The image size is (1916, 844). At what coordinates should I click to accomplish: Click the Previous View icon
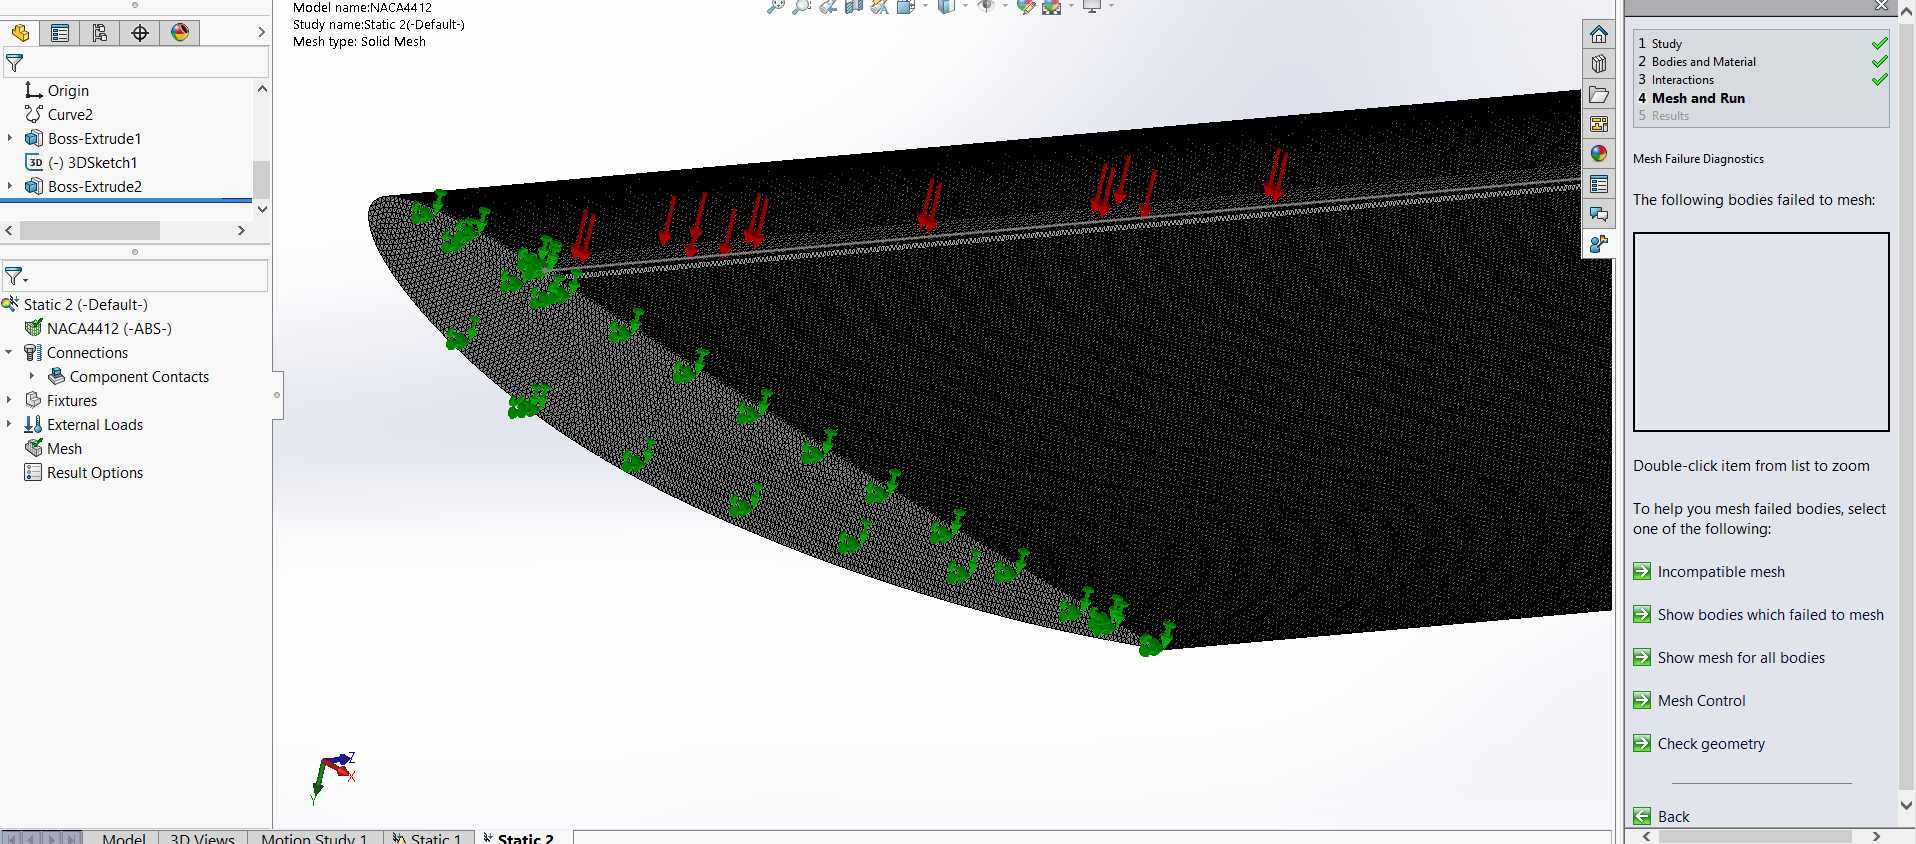coord(827,6)
